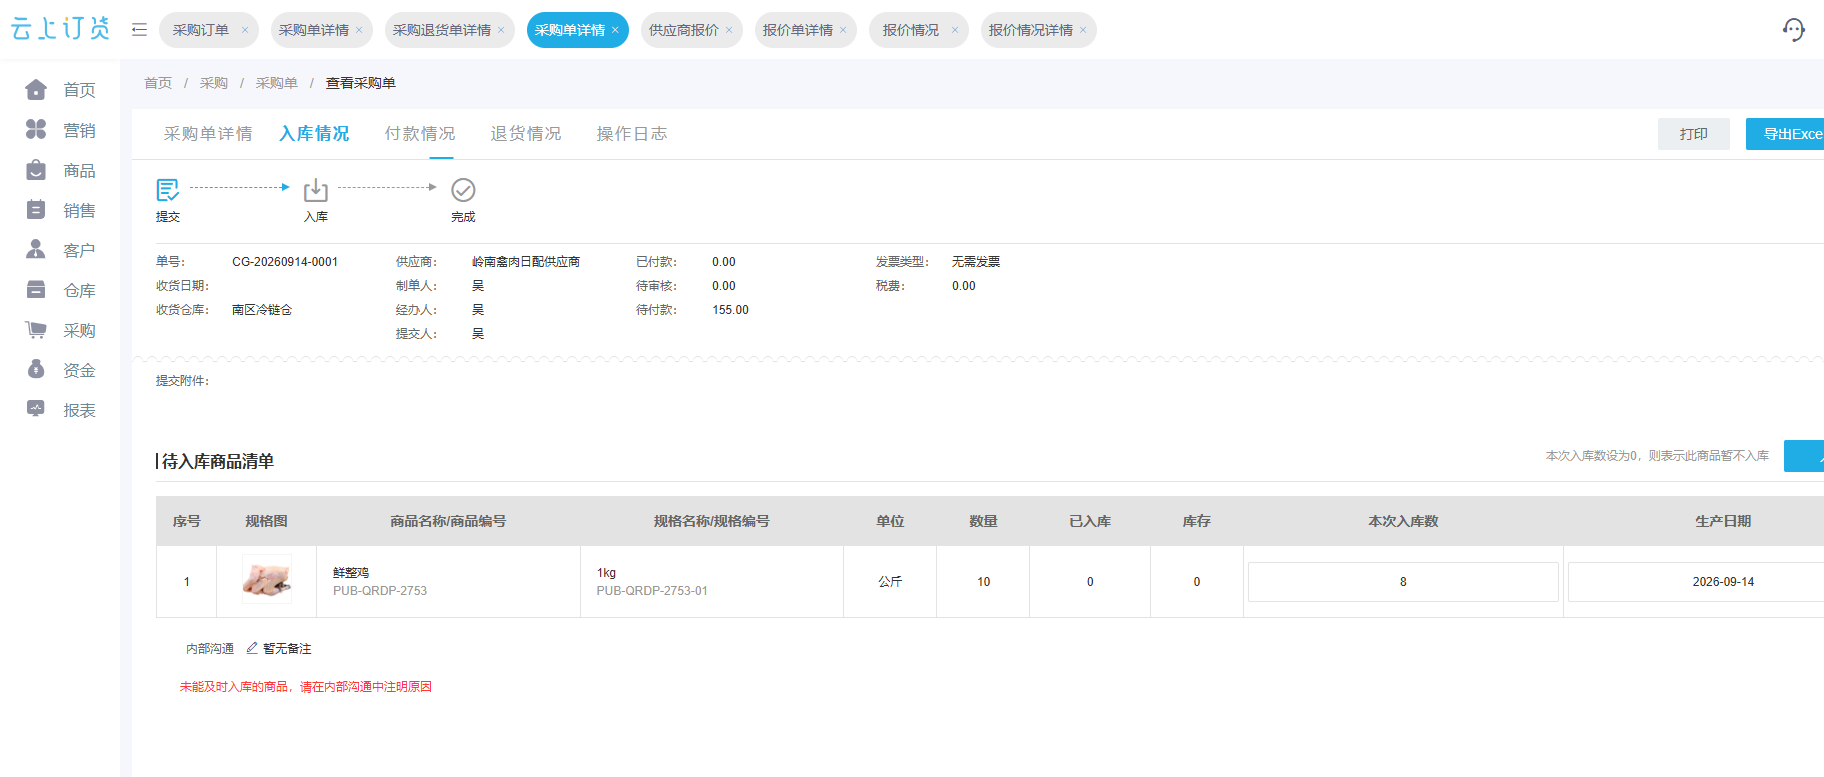Open the 商品 products sidebar icon
Image resolution: width=1824 pixels, height=777 pixels.
pyautogui.click(x=36, y=170)
